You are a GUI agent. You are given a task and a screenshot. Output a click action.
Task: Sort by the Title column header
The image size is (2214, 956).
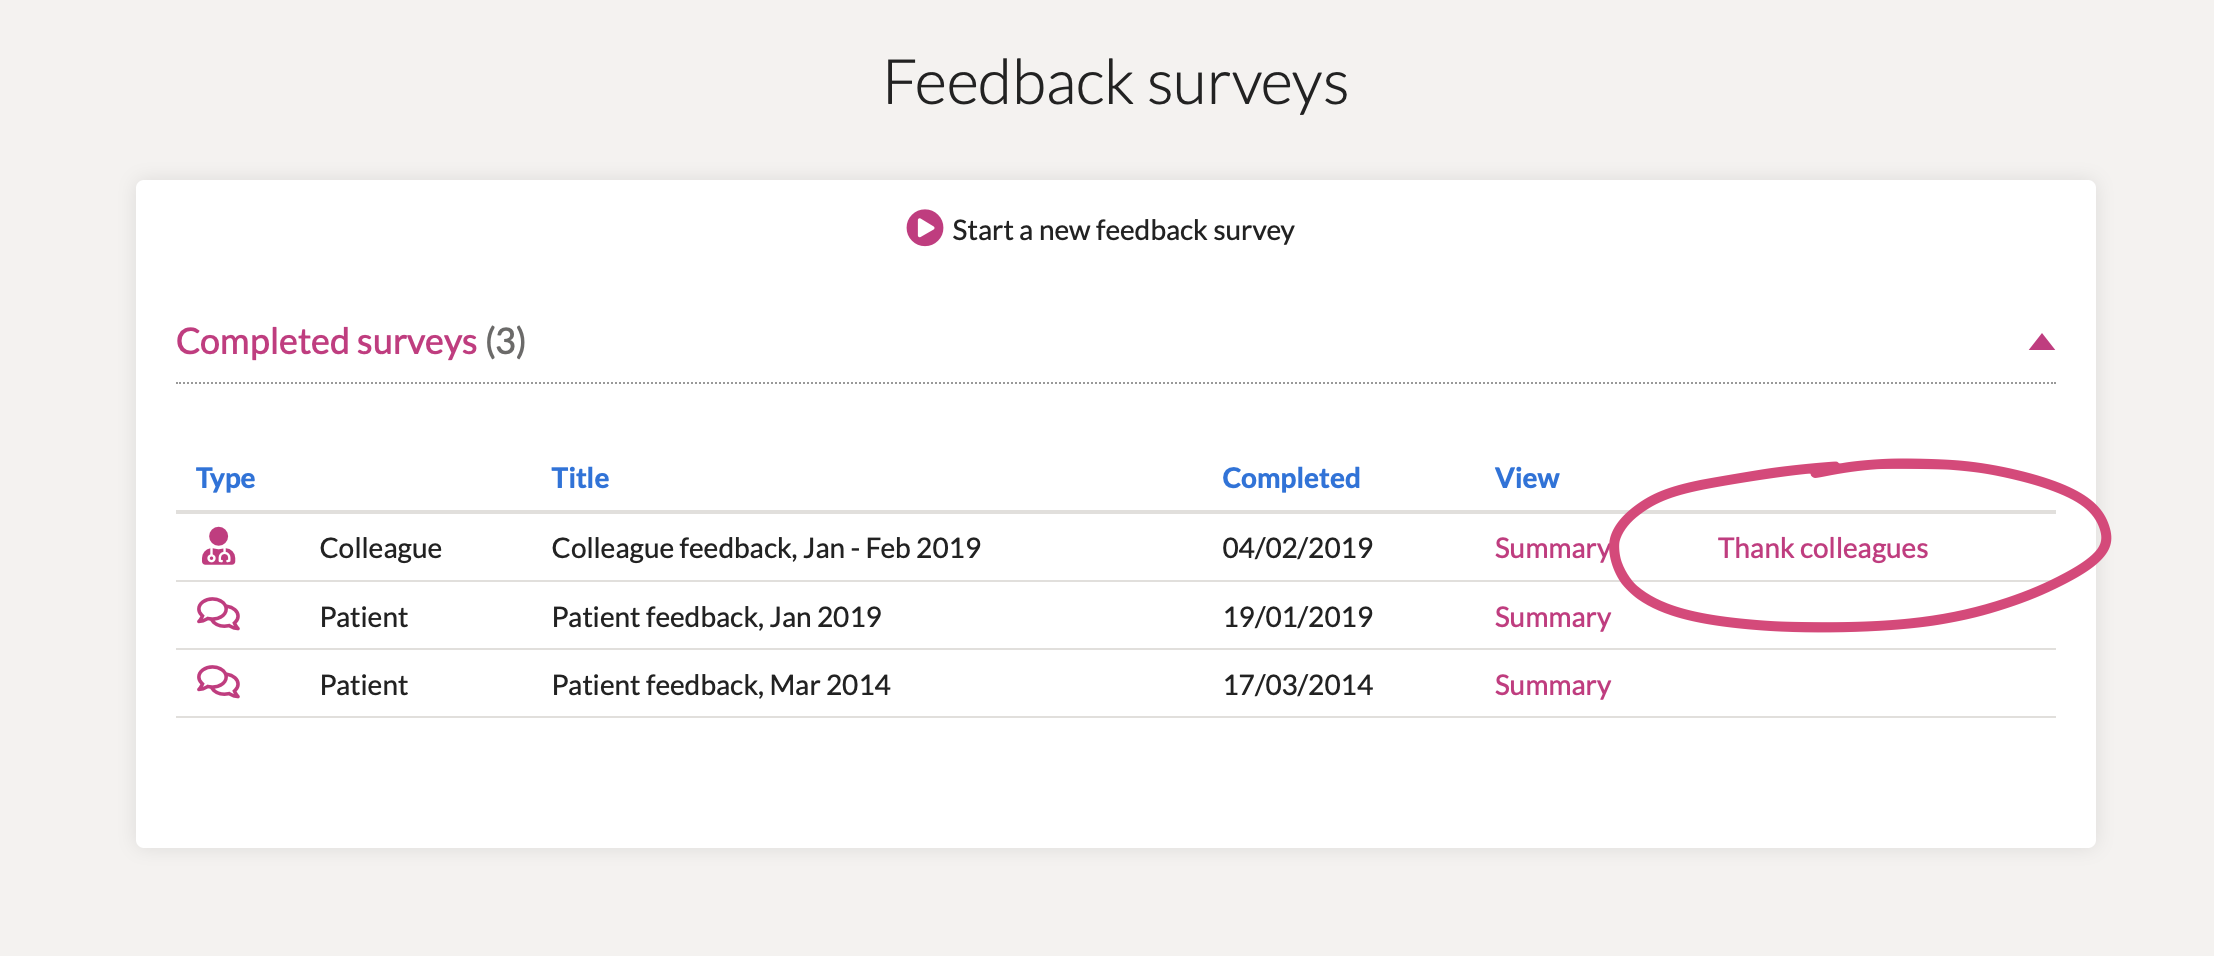coord(580,478)
